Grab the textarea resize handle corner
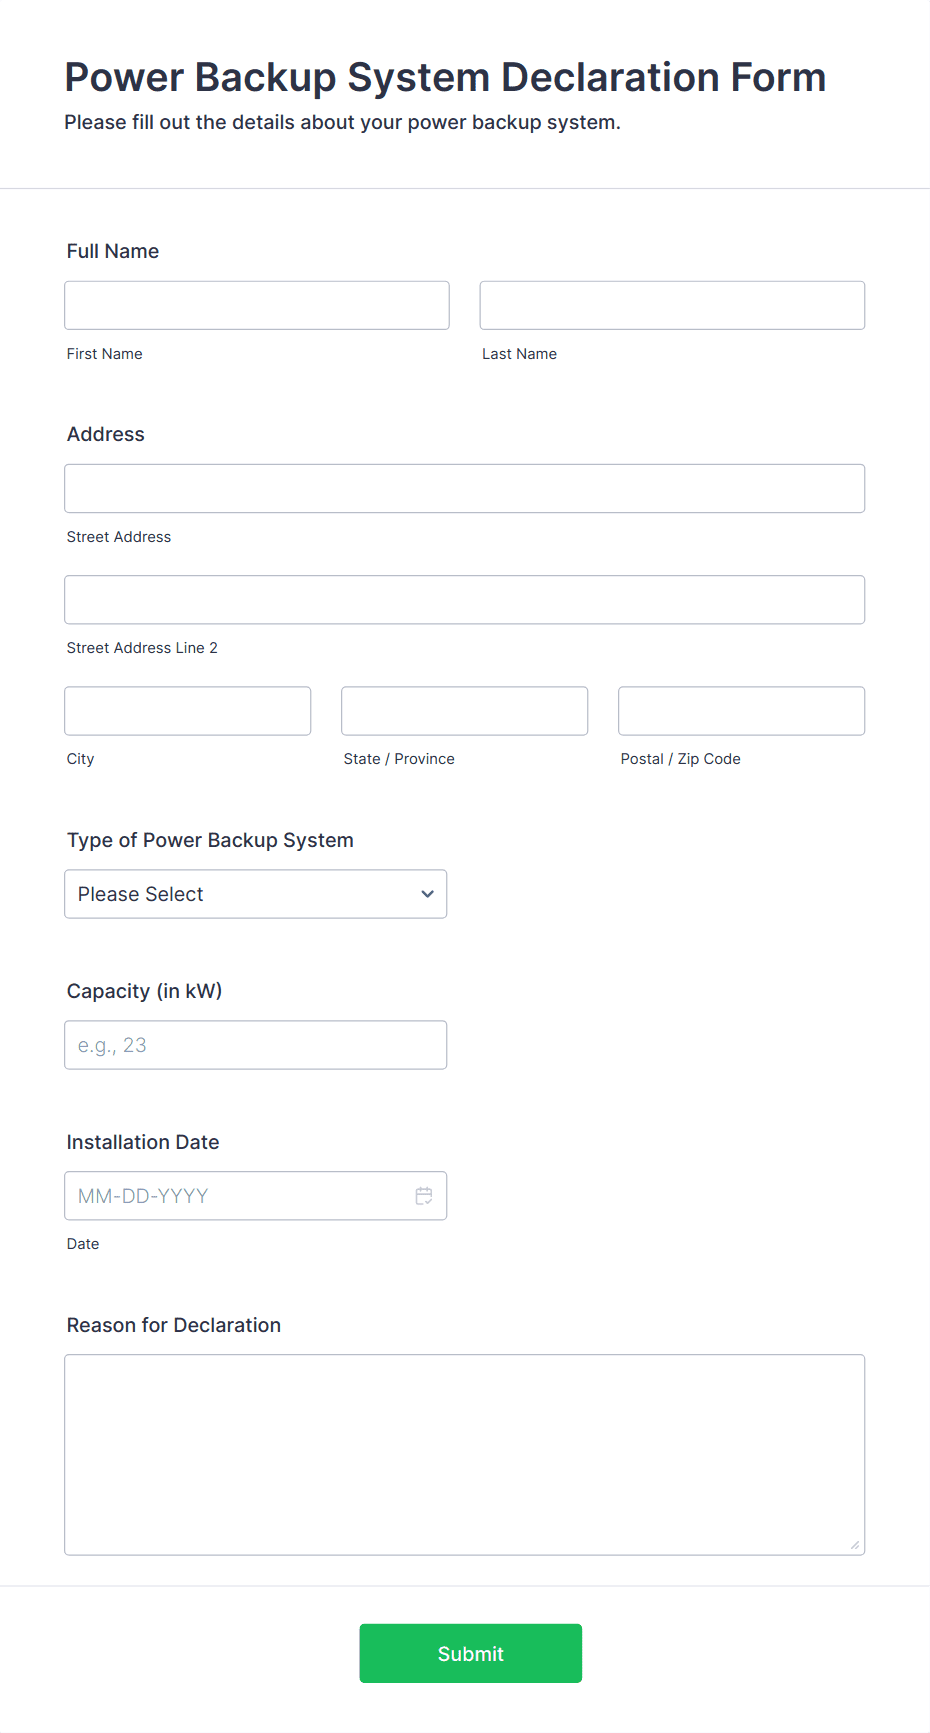 pyautogui.click(x=855, y=1545)
